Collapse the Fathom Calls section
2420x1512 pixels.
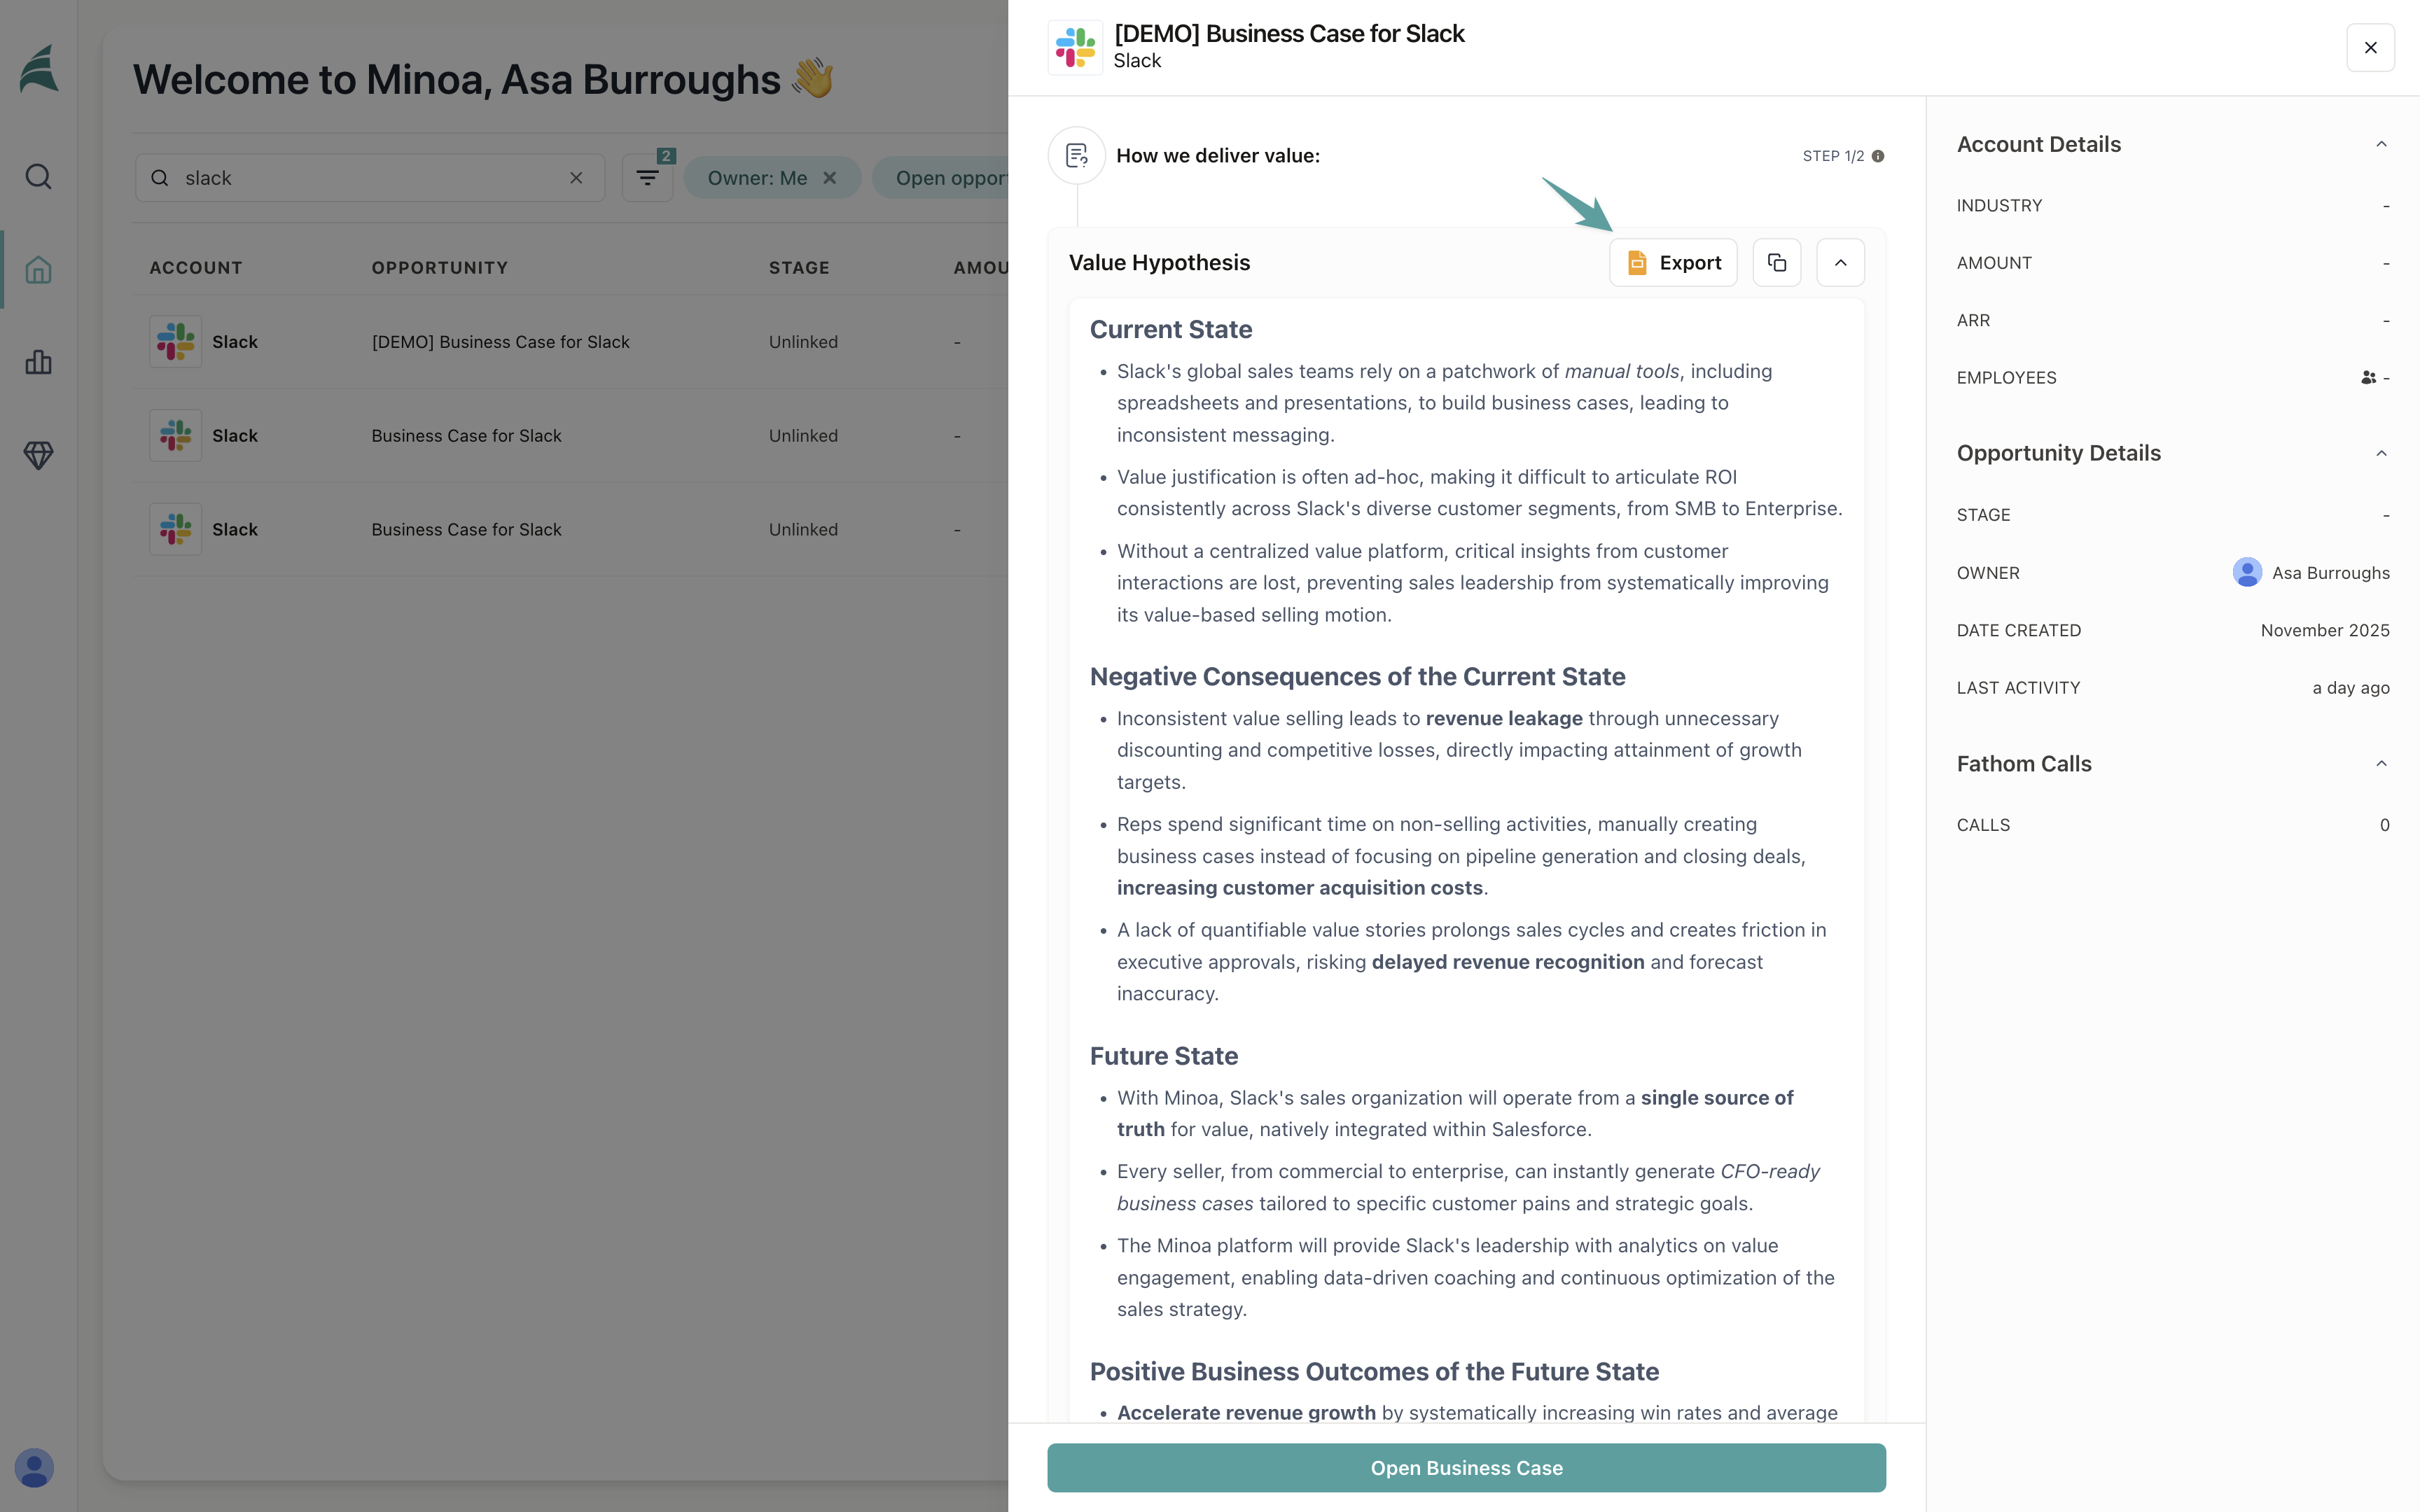[x=2381, y=764]
